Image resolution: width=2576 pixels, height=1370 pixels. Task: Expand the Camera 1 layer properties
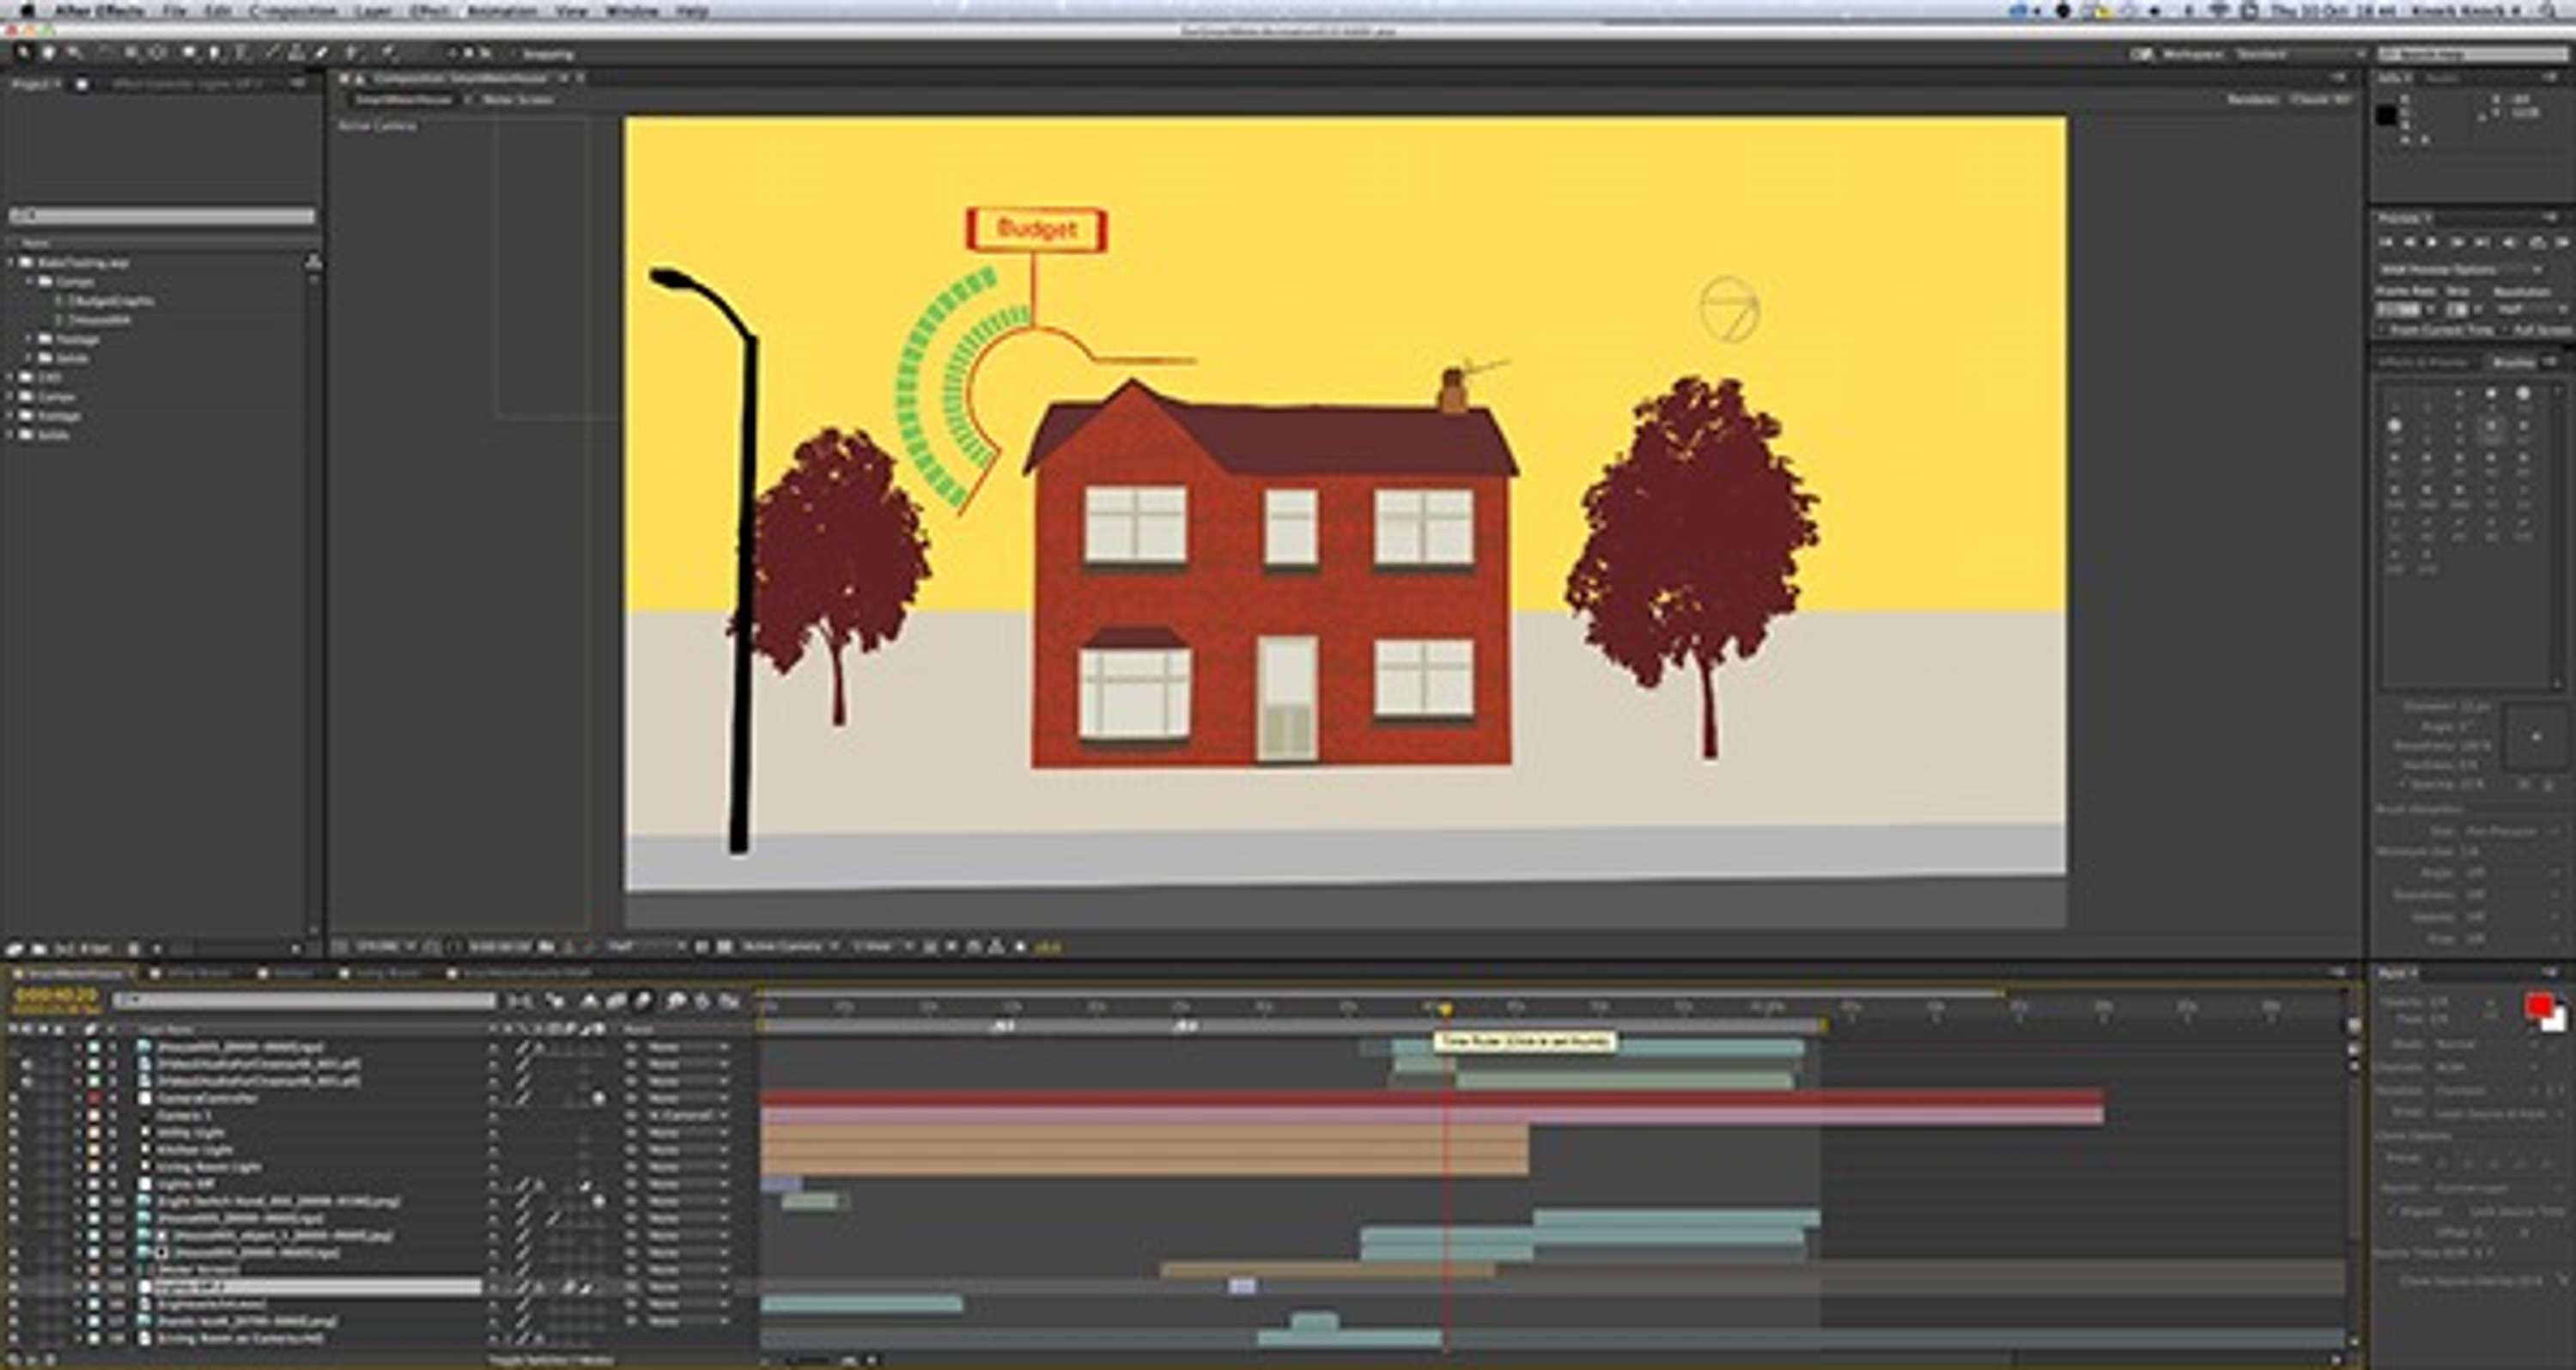pyautogui.click(x=76, y=1115)
